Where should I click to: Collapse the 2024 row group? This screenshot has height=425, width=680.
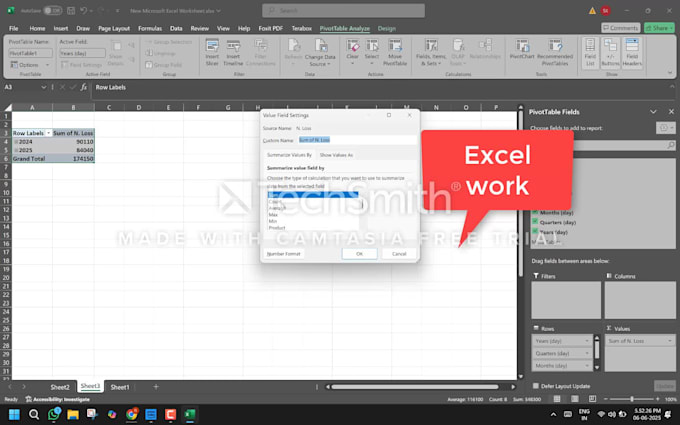pos(16,142)
